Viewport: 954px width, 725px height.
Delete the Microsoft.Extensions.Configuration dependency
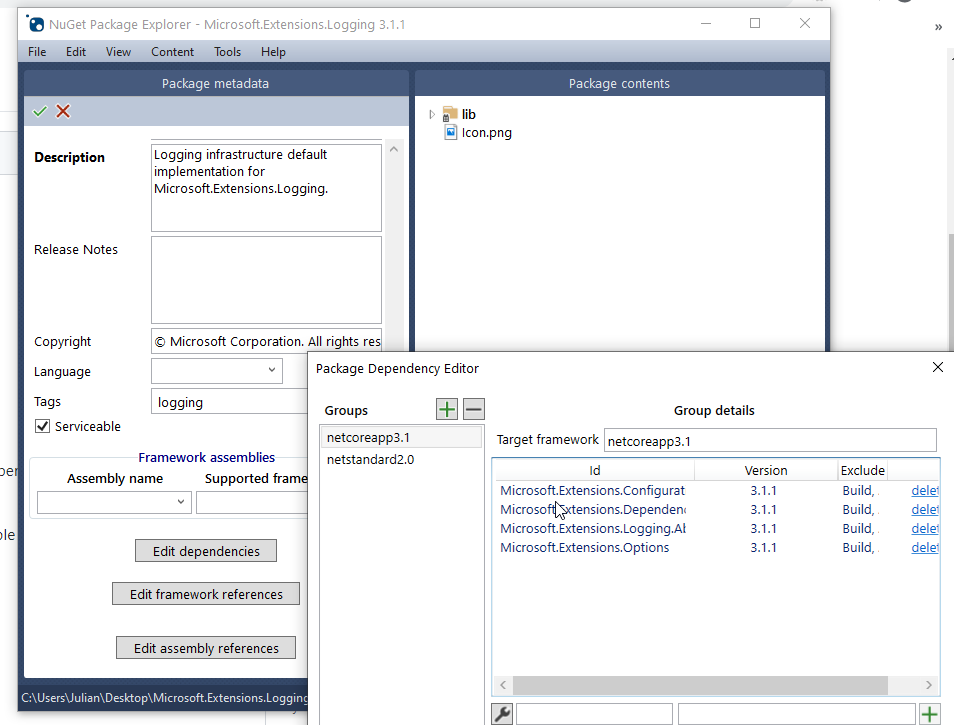[x=925, y=490]
